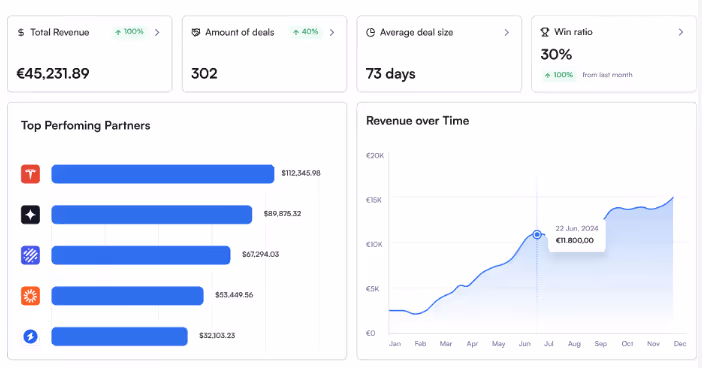The width and height of the screenshot is (702, 368).
Task: Expand Average deal size card chevron
Action: tap(506, 32)
